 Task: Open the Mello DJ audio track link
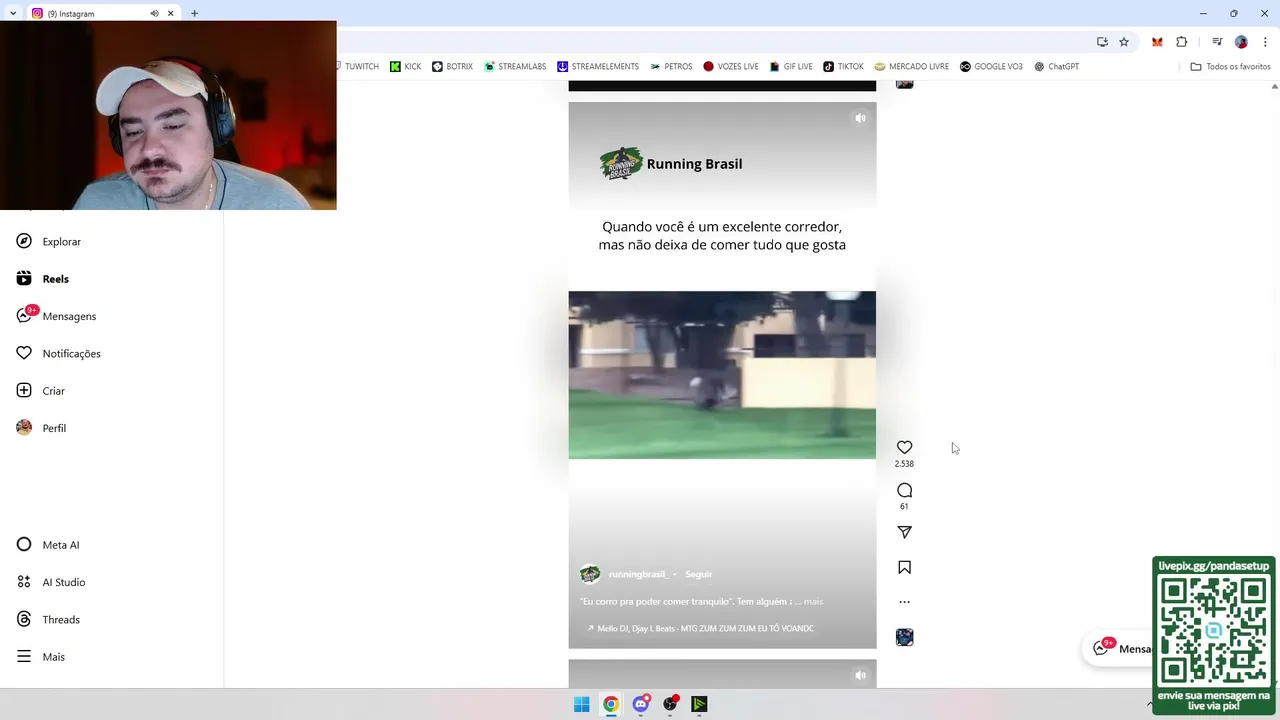tap(700, 628)
